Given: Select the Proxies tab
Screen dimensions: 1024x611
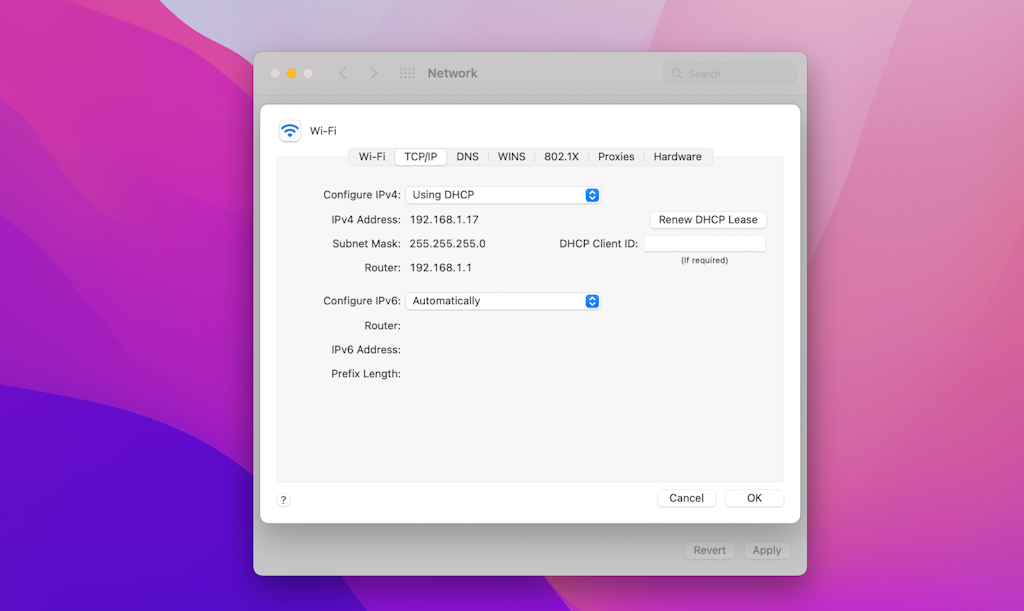Looking at the screenshot, I should click(615, 156).
